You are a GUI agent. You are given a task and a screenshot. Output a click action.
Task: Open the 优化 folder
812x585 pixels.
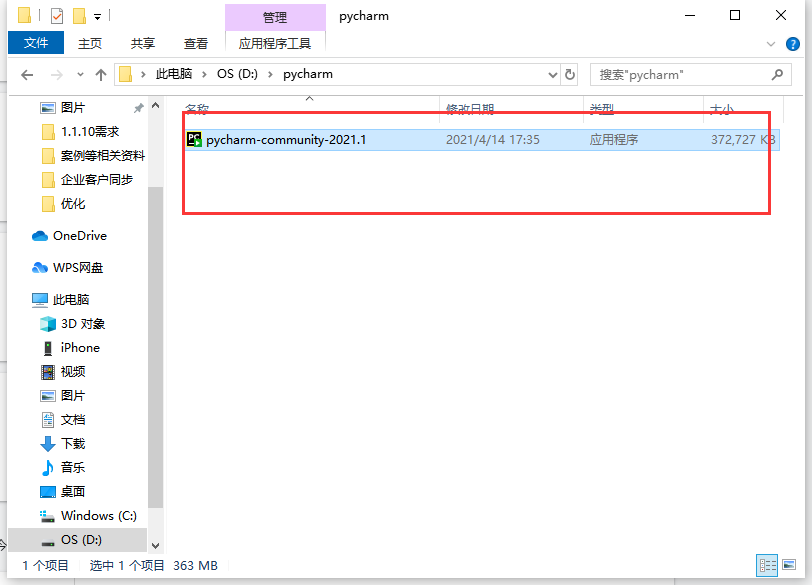[72, 203]
